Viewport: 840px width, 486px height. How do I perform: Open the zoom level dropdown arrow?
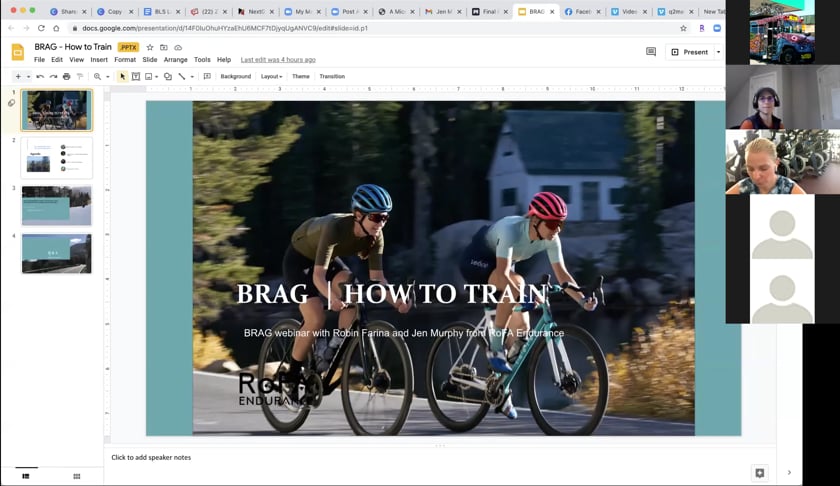[108, 77]
